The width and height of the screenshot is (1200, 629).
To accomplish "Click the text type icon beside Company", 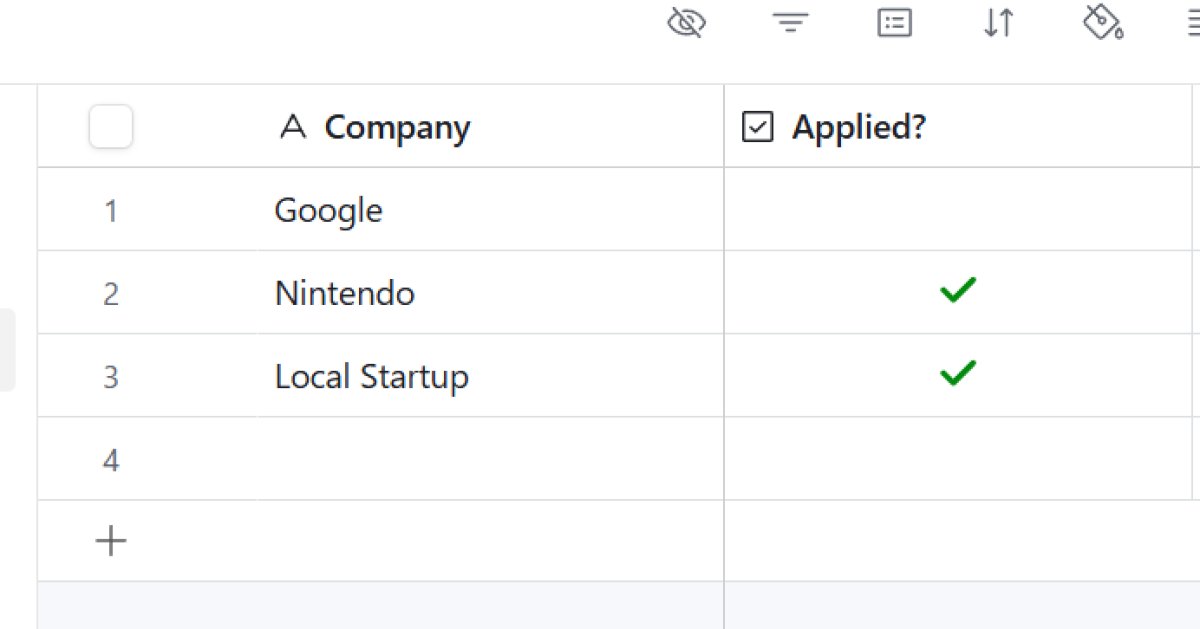I will (292, 127).
